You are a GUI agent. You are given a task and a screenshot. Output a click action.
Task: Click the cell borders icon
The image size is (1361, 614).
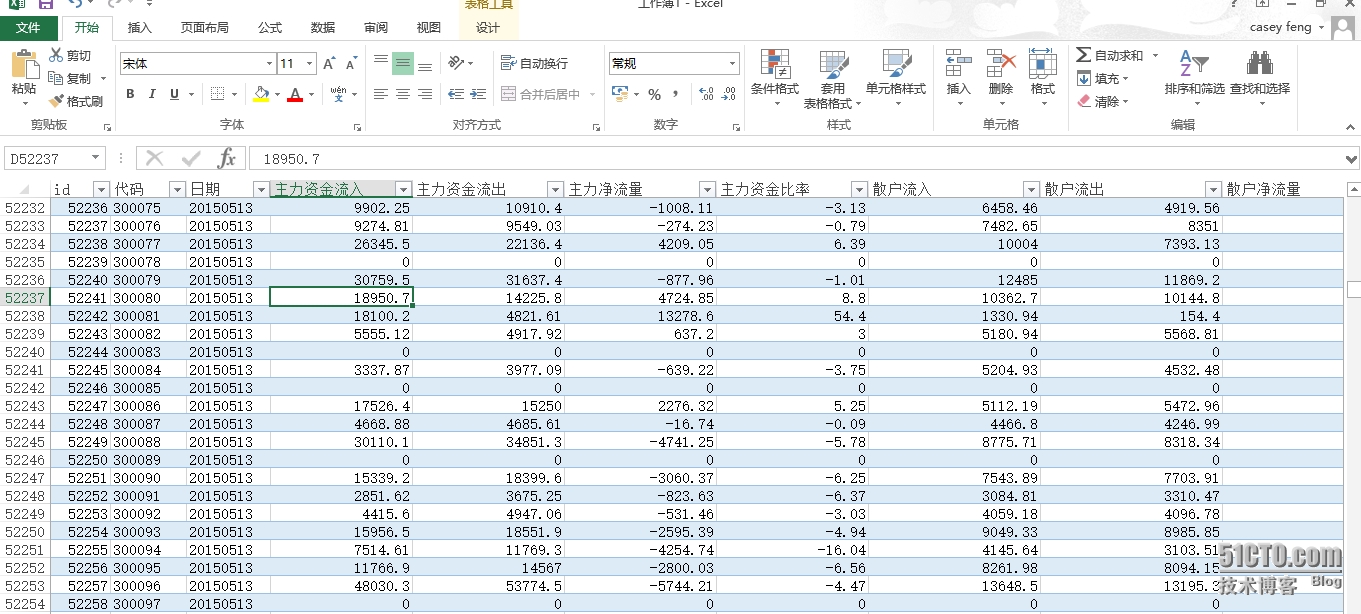coord(218,94)
